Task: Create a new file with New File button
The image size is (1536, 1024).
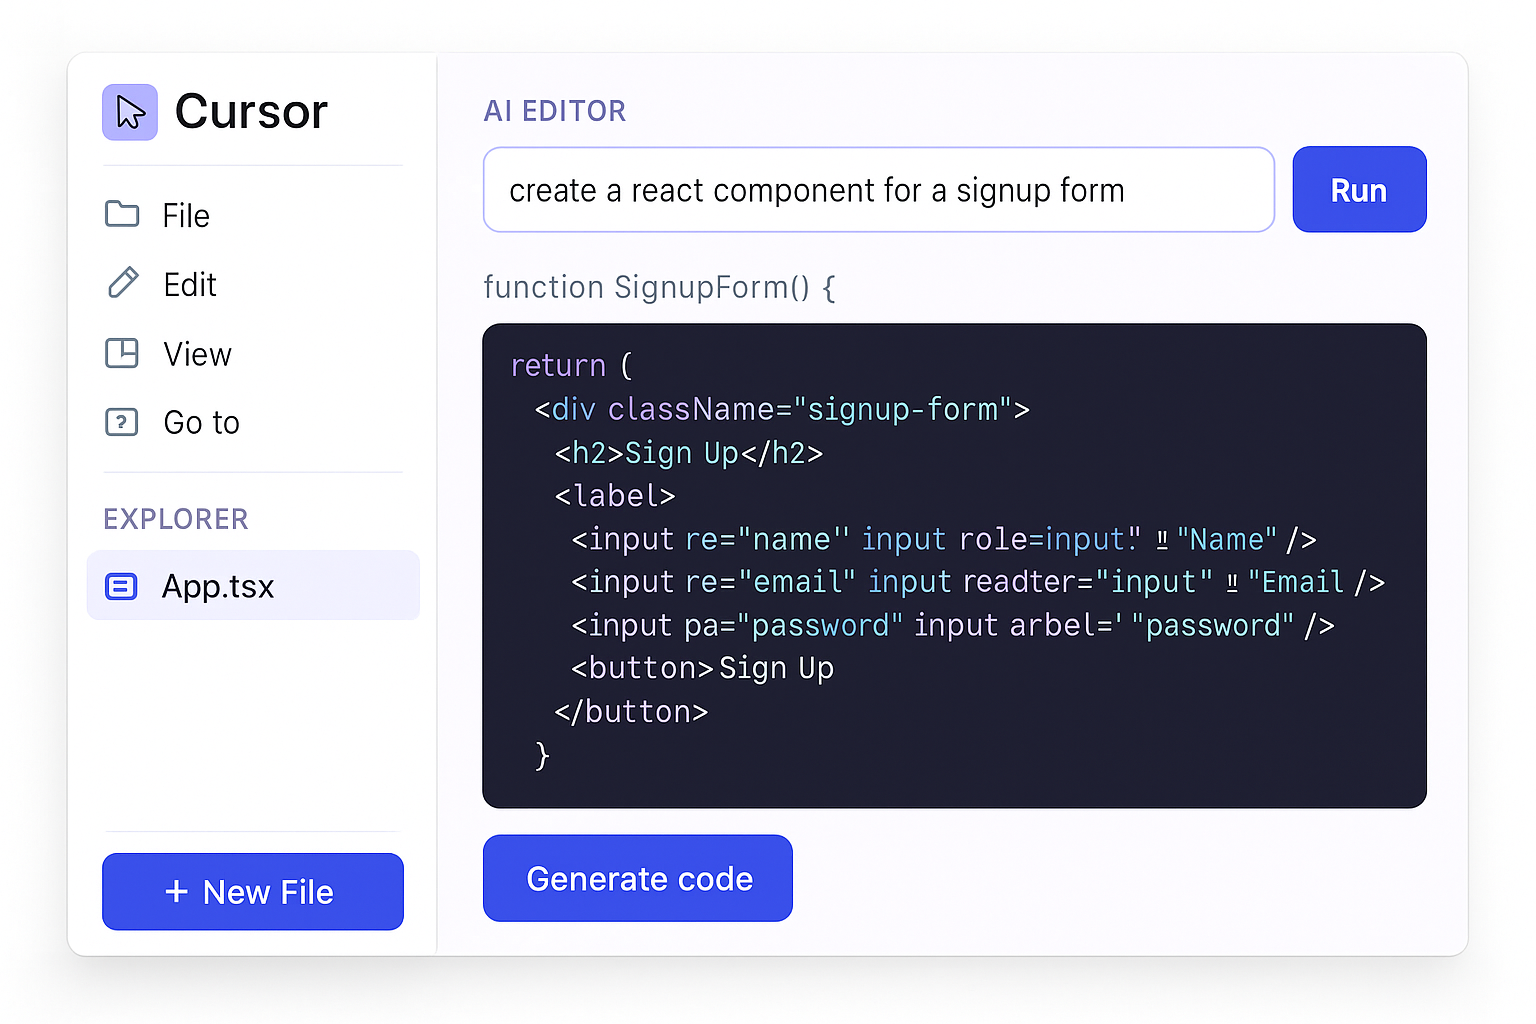Action: 252,891
